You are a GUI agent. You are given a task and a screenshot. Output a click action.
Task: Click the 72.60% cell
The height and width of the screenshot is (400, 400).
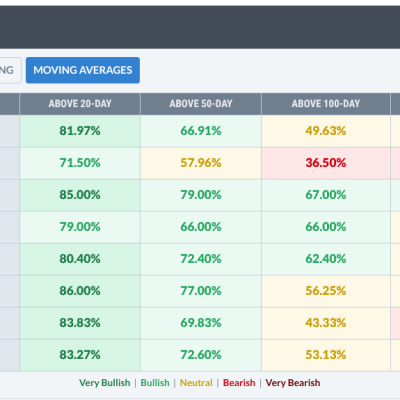point(201,355)
